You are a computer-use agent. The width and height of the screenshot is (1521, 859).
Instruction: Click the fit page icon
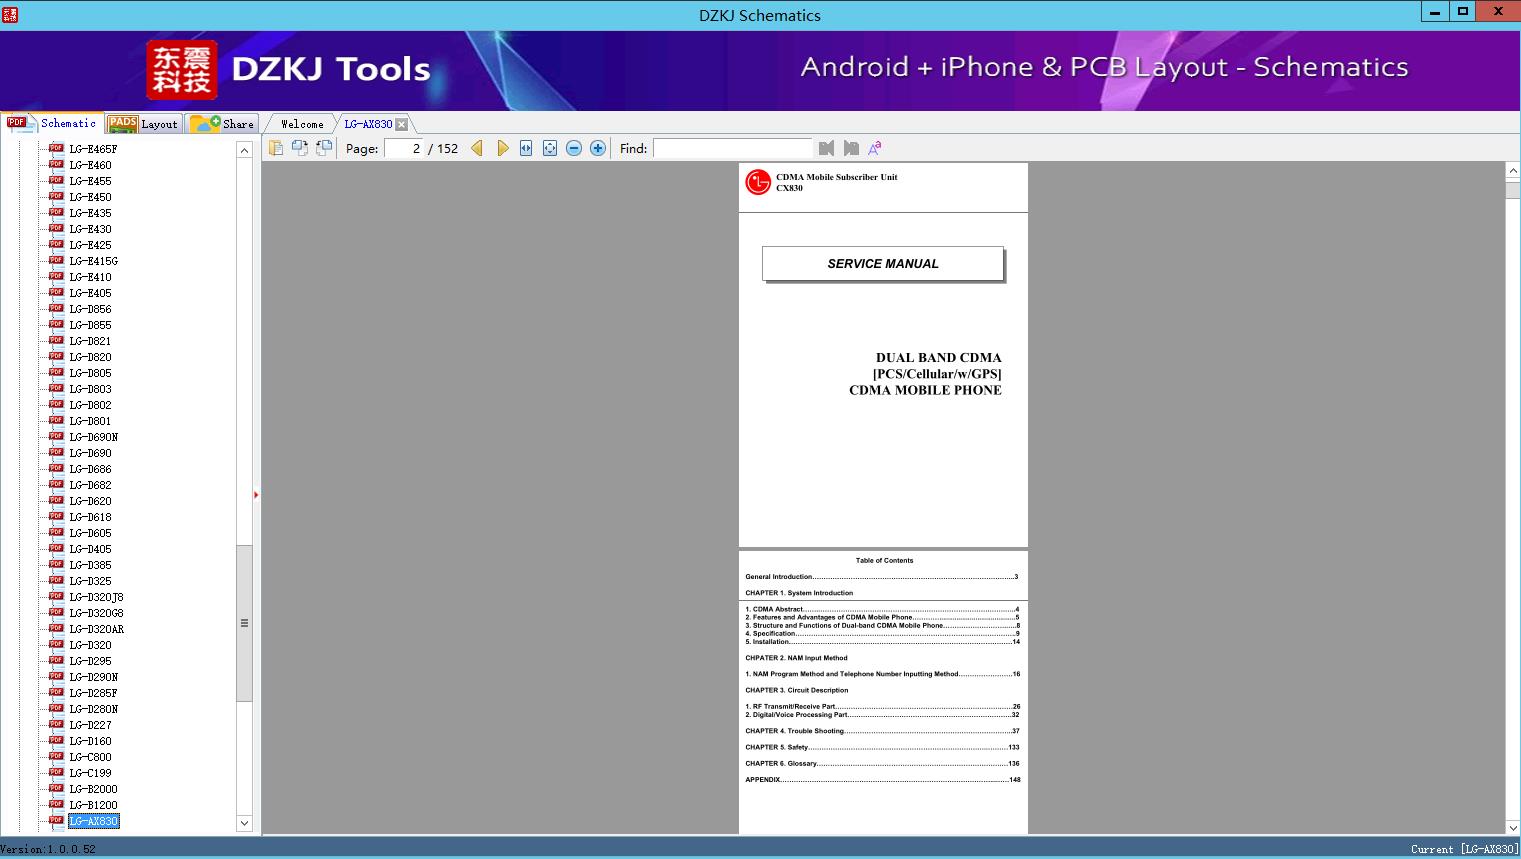click(550, 148)
